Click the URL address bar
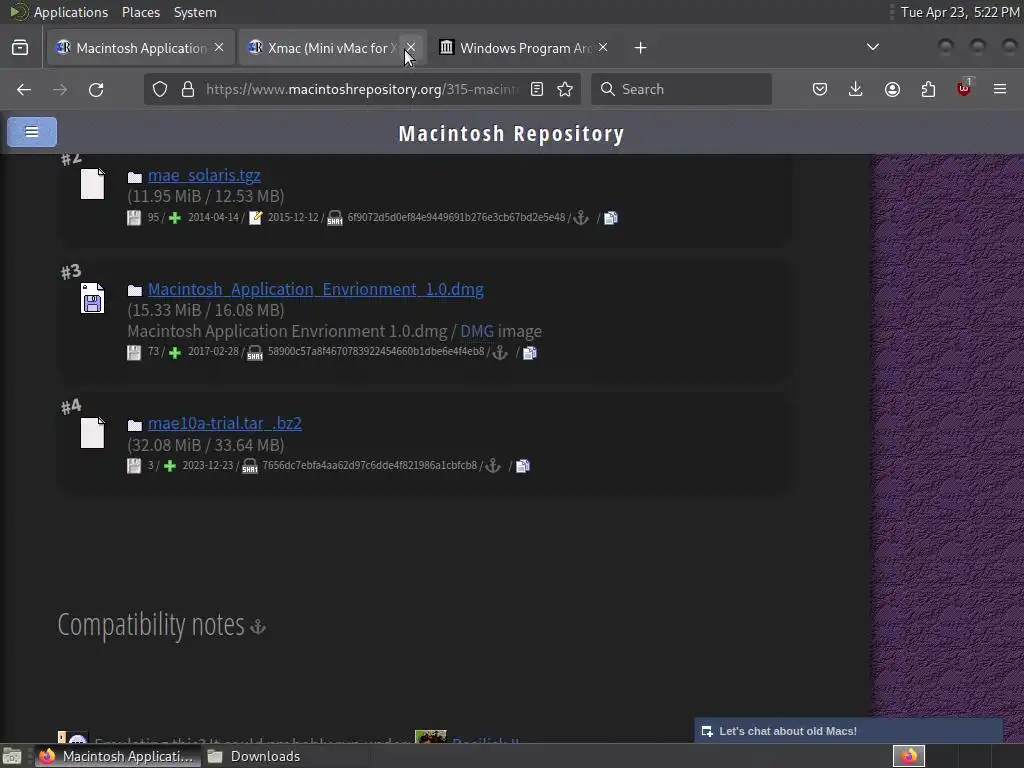Viewport: 1024px width, 768px height. (362, 89)
